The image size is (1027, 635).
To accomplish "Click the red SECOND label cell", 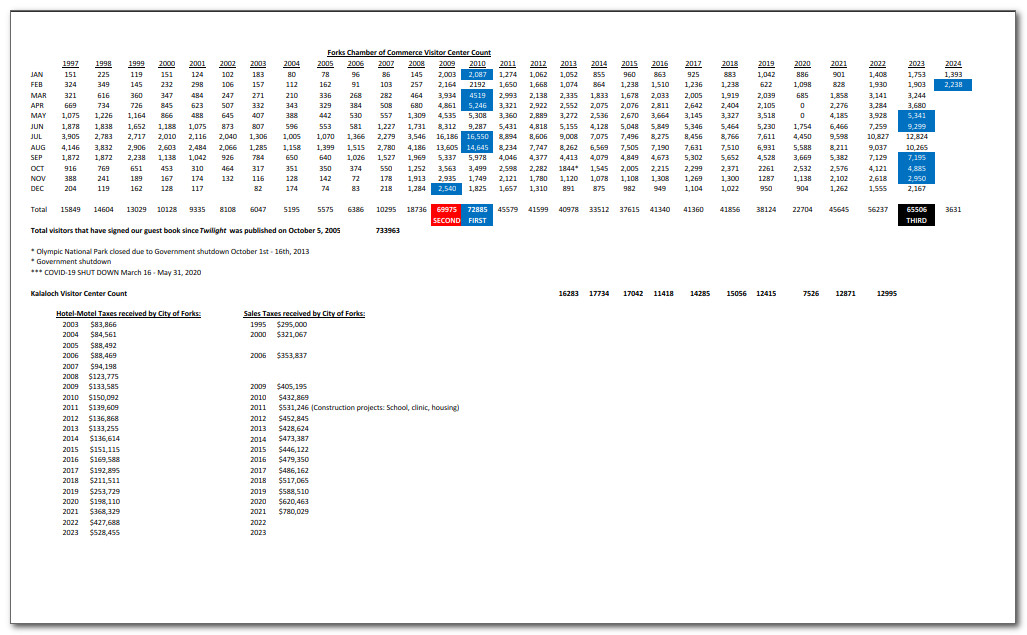I will tap(446, 220).
